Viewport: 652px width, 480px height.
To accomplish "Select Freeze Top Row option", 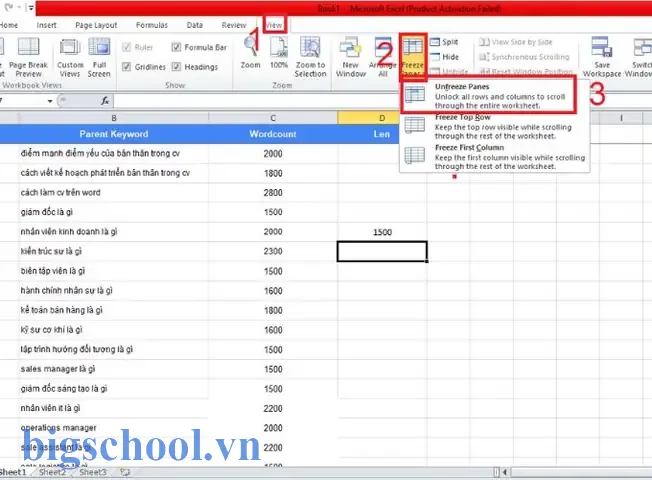I will pos(495,126).
